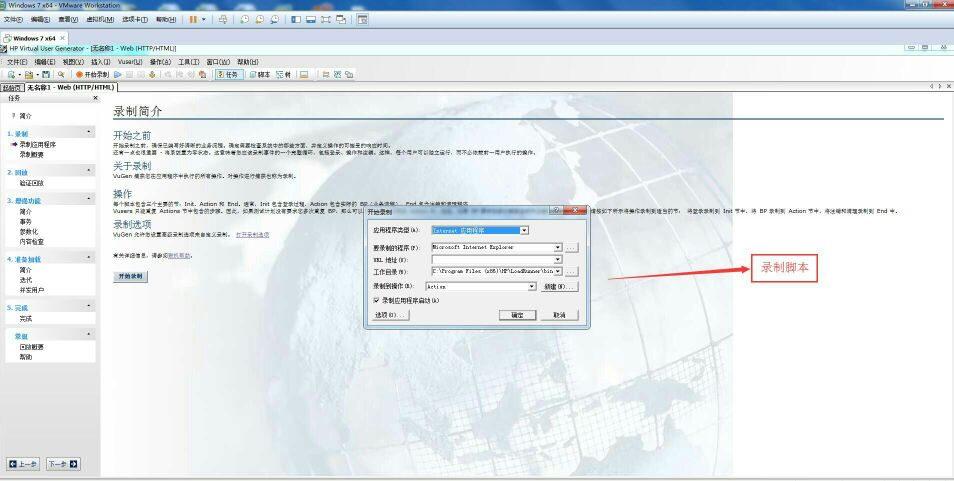
Task: Switch to the 起始页 tab
Action: point(12,87)
